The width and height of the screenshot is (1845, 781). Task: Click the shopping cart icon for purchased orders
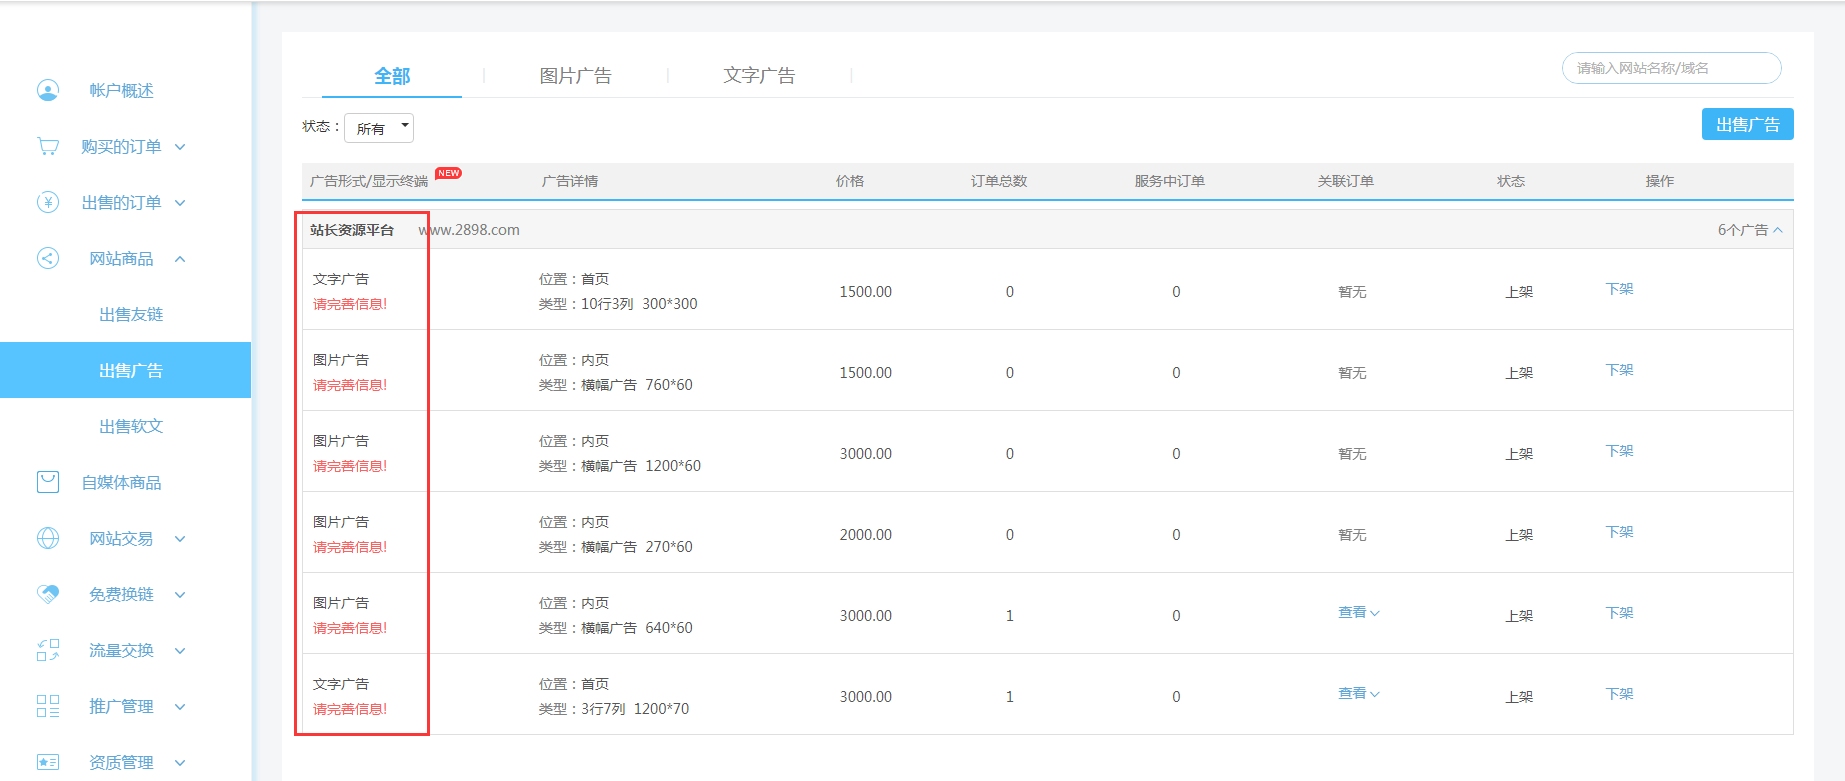pos(48,146)
